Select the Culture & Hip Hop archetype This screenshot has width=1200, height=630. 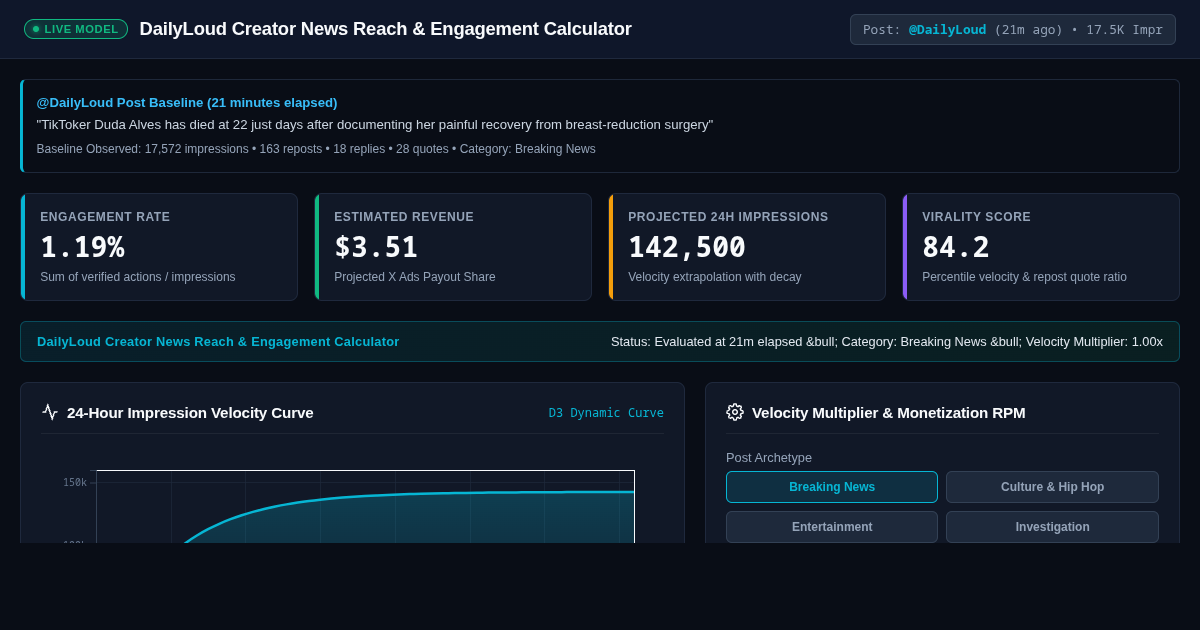[1052, 487]
